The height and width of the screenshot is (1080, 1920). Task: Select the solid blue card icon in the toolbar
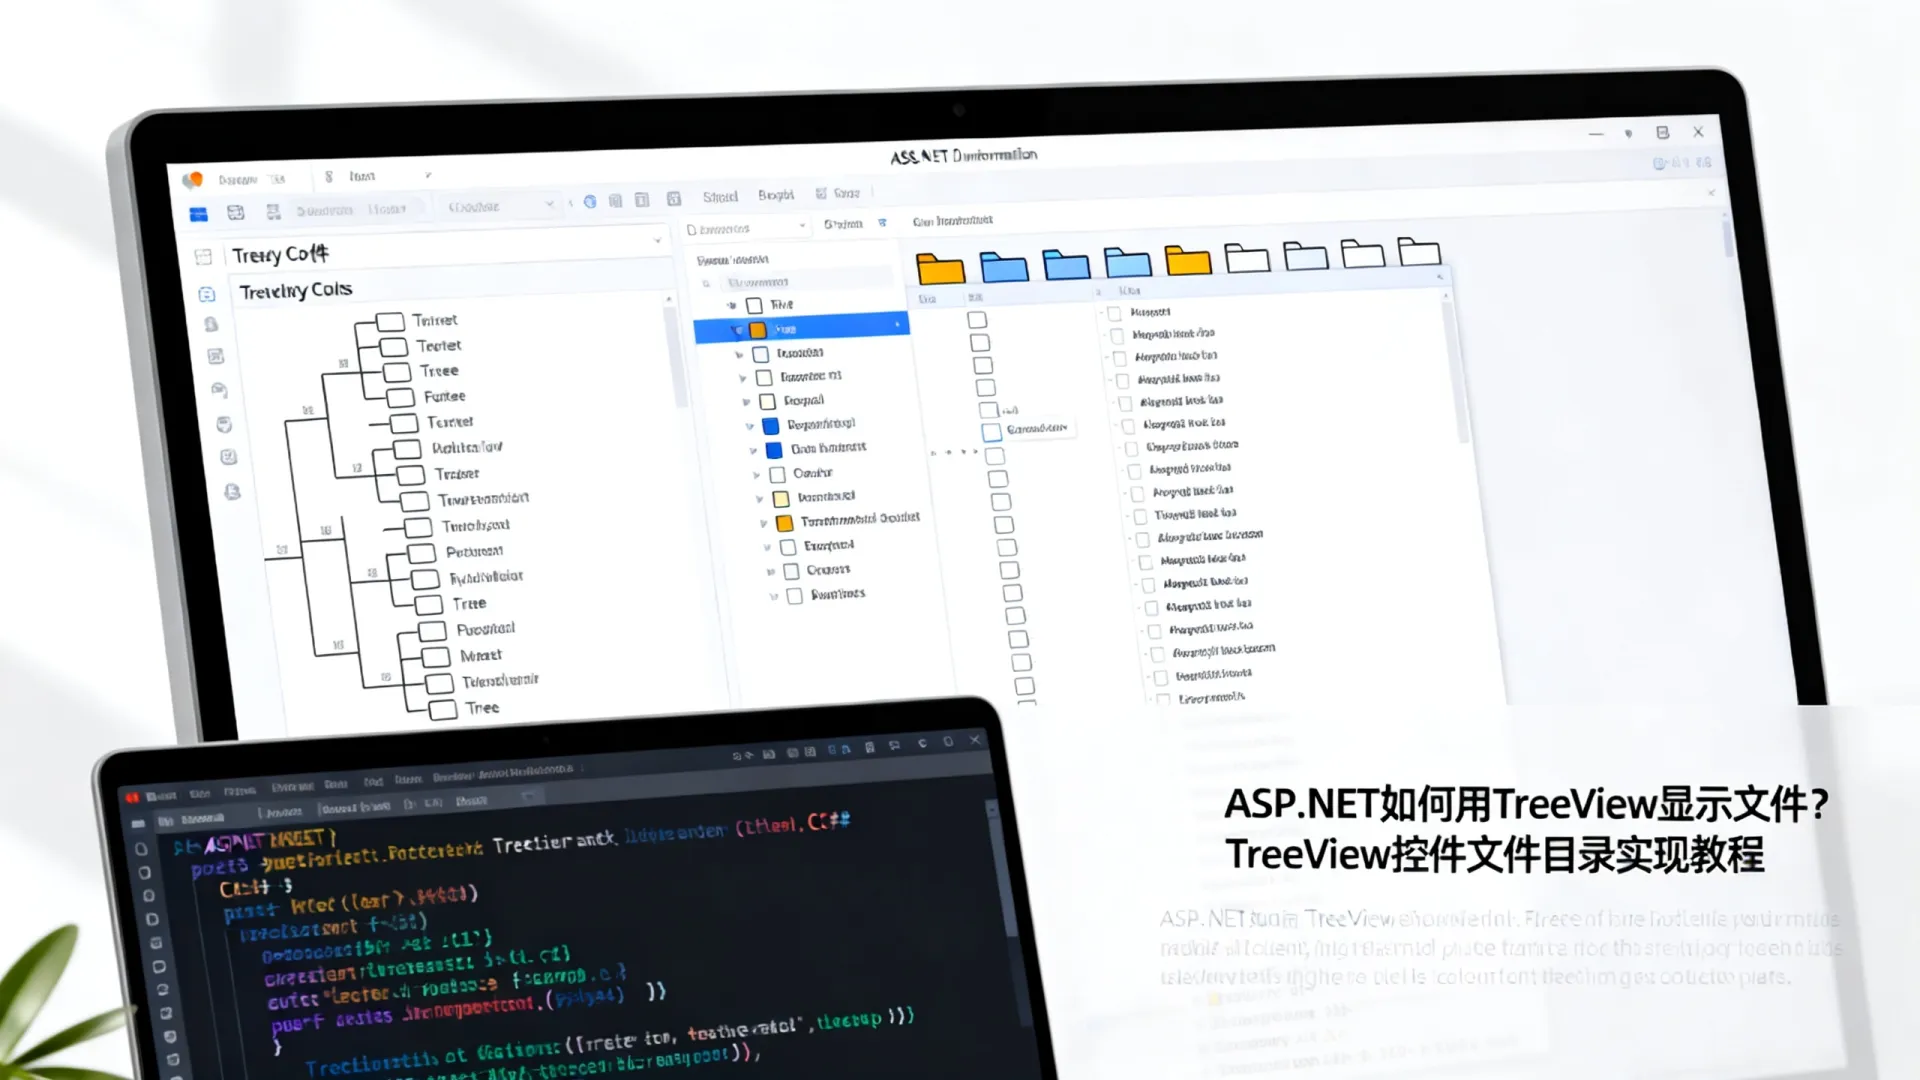click(x=198, y=213)
